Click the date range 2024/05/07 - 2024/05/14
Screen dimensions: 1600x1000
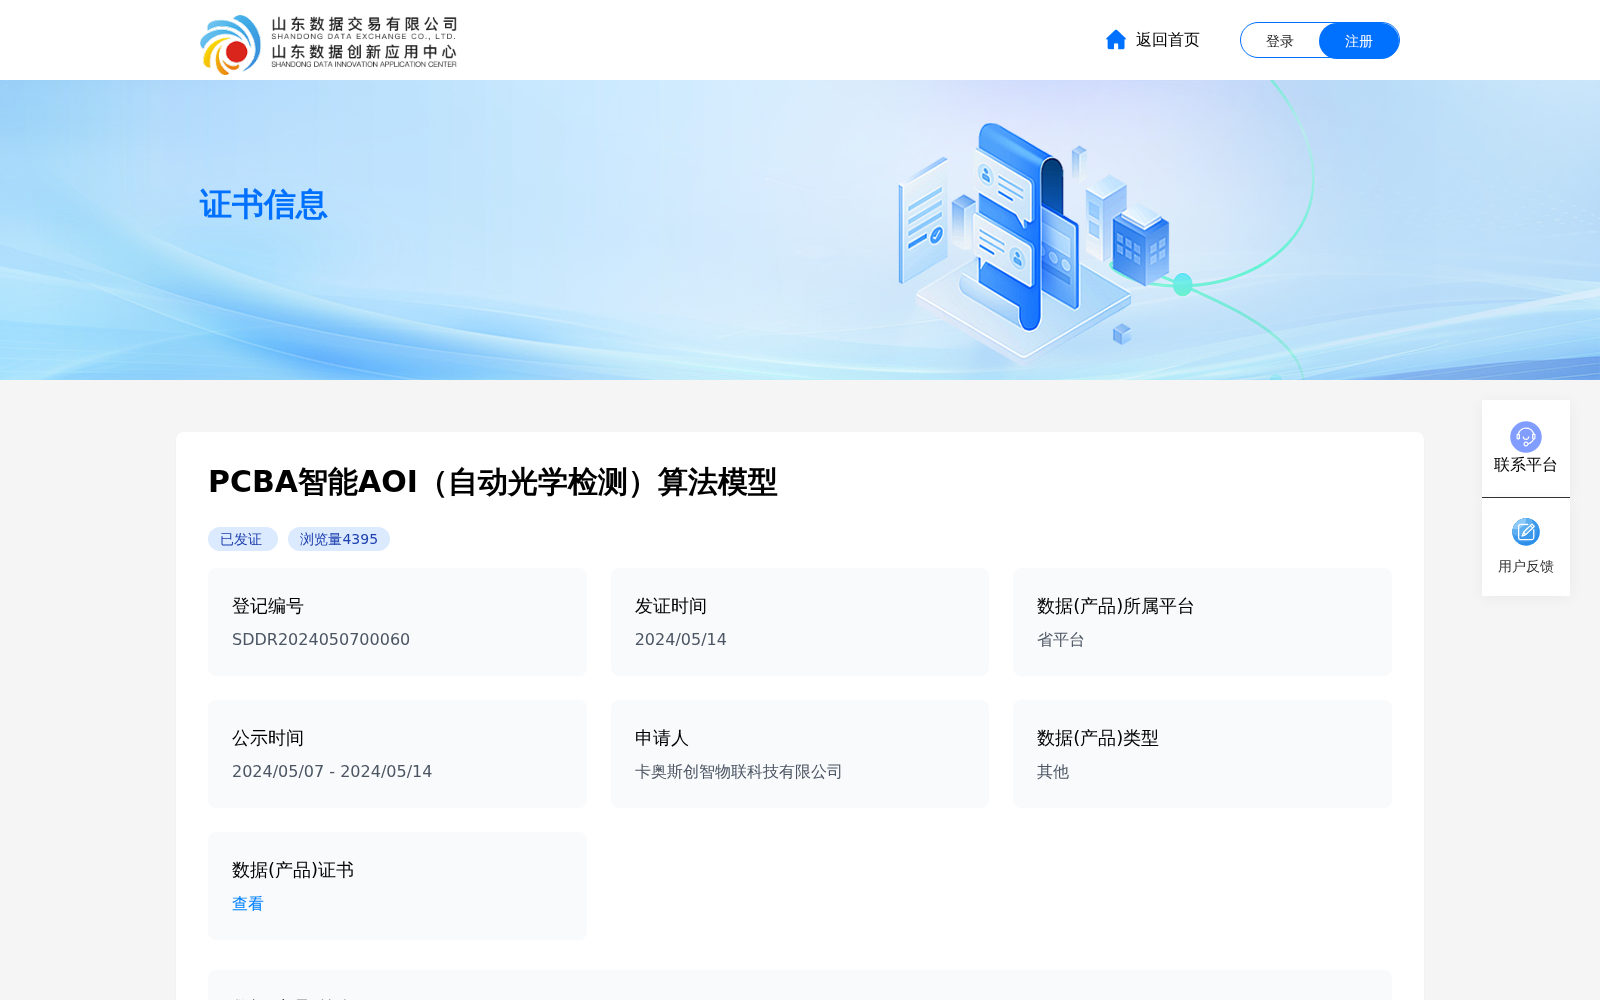click(332, 772)
